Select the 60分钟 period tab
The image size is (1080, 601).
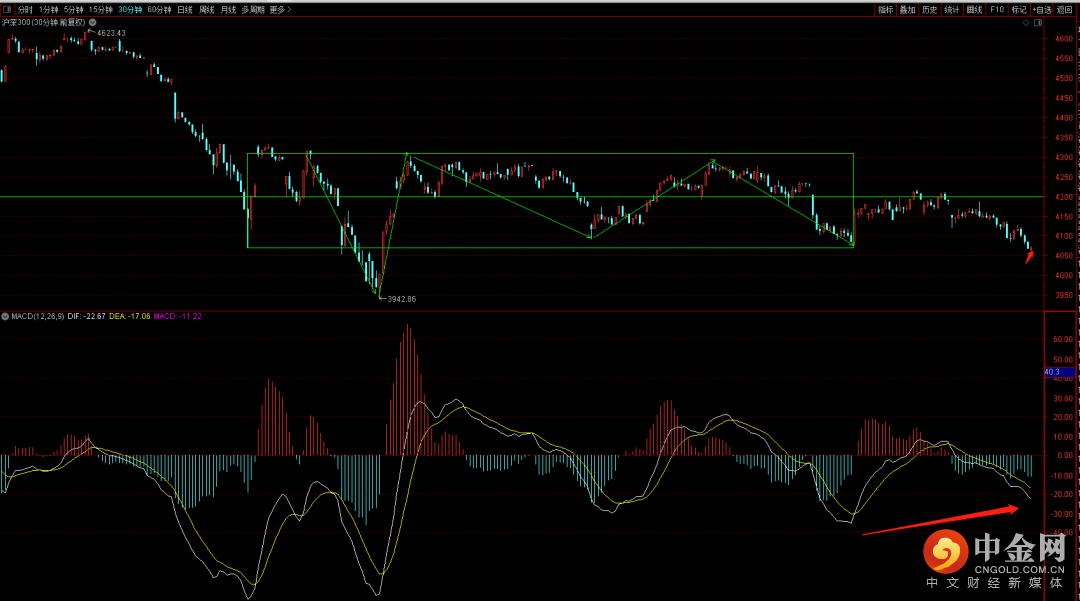click(158, 9)
